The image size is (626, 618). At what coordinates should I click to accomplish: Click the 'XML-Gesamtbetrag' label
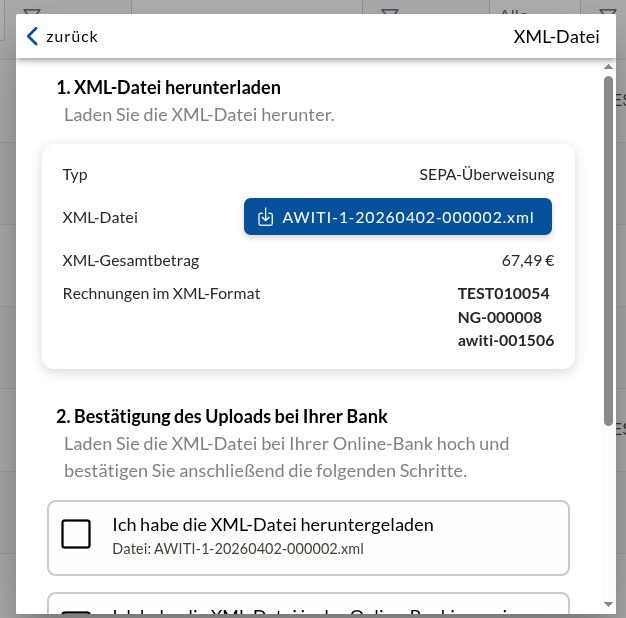coord(131,261)
